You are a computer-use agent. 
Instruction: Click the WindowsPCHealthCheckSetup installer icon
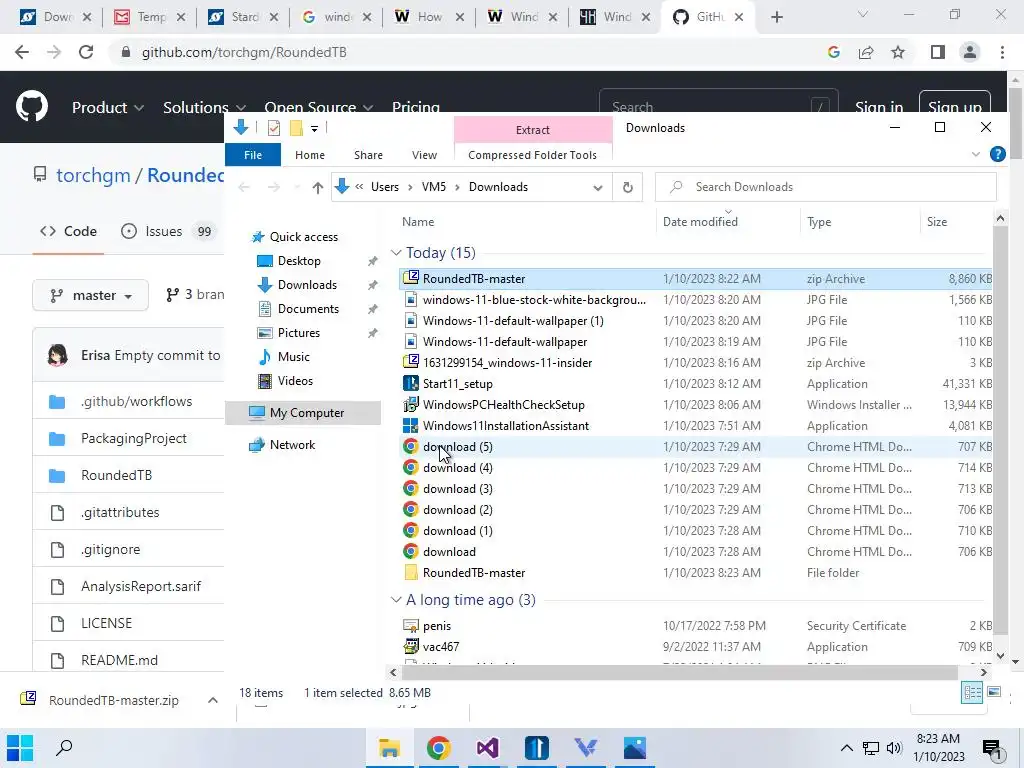(x=411, y=404)
